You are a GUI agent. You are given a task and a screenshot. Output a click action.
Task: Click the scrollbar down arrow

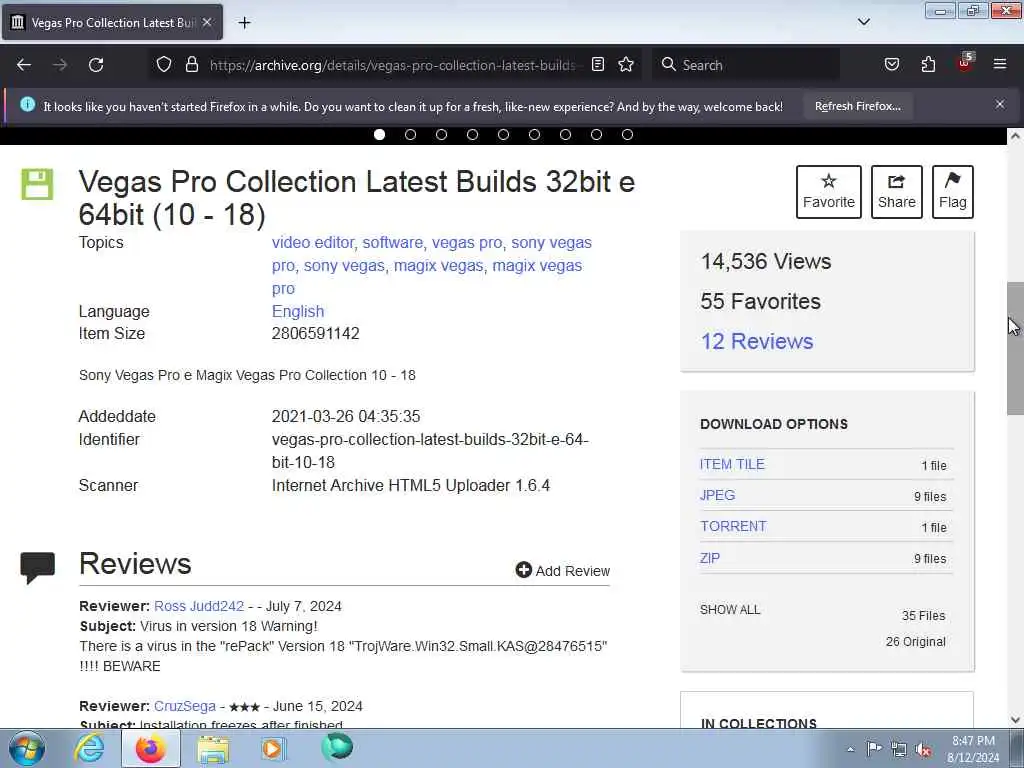1015,720
